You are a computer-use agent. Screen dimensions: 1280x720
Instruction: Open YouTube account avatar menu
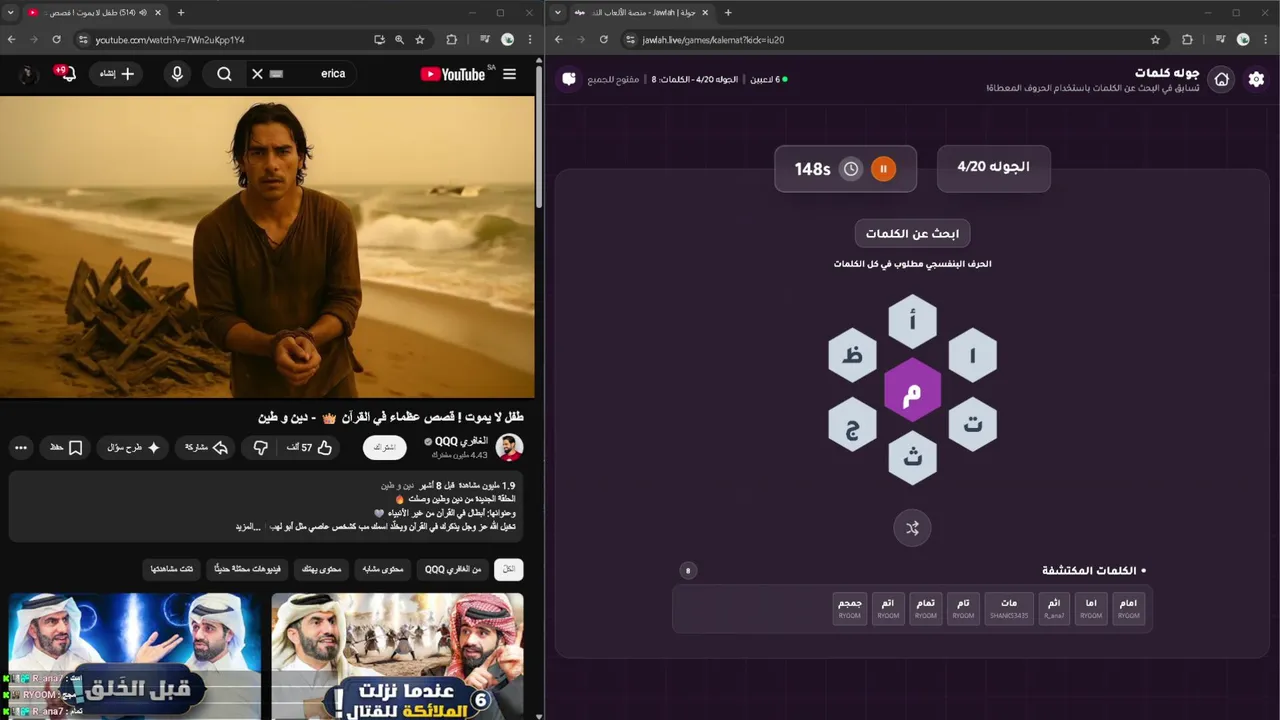click(x=28, y=74)
